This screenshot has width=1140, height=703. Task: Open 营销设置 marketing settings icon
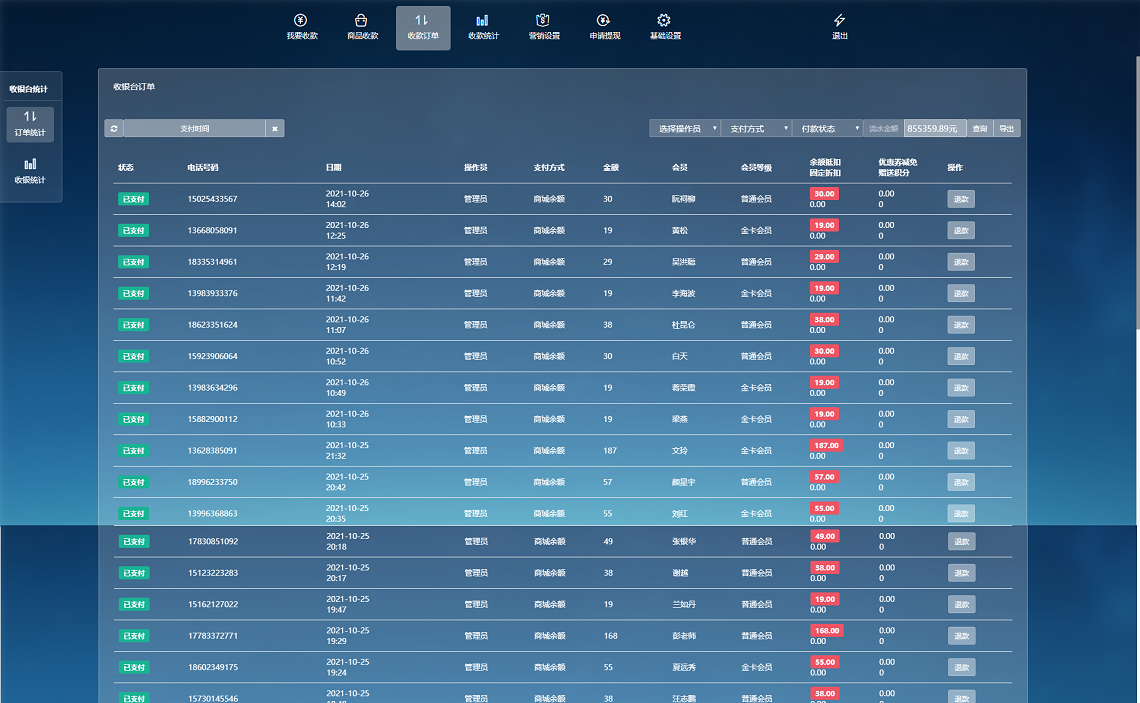(x=544, y=27)
